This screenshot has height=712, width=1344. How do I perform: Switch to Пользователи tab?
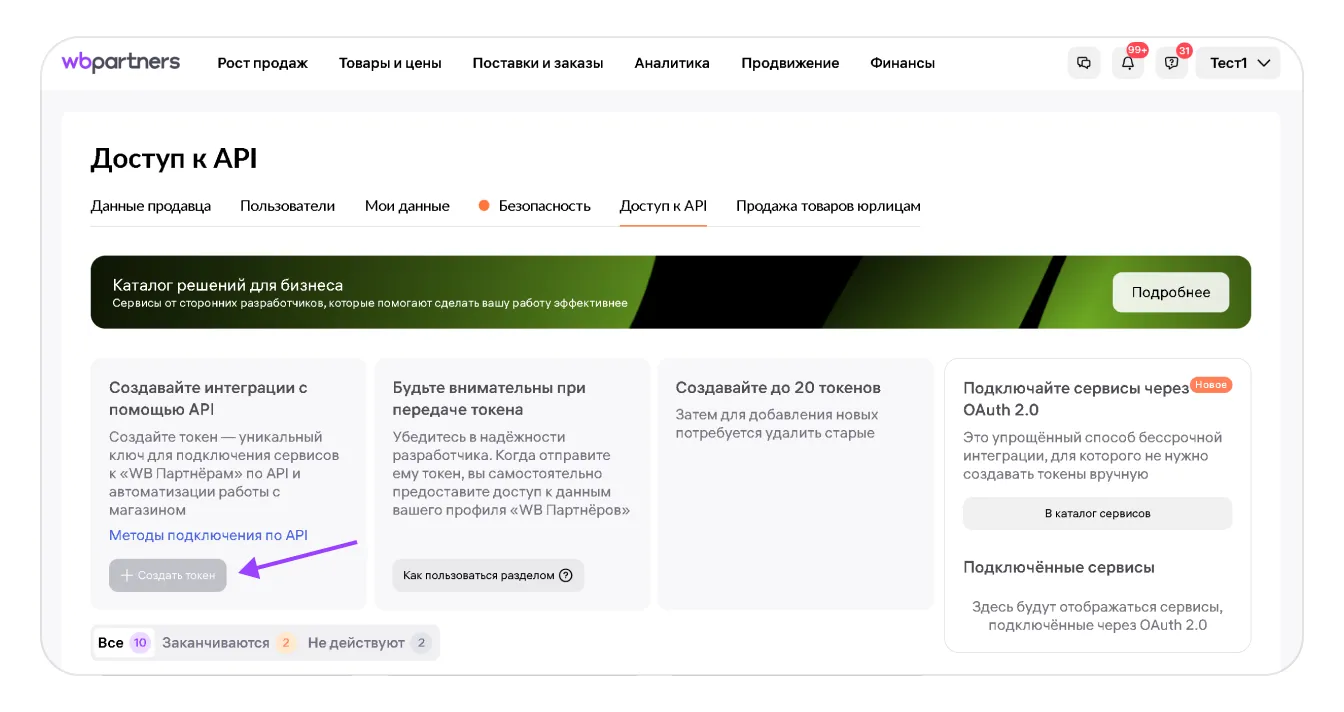click(288, 206)
